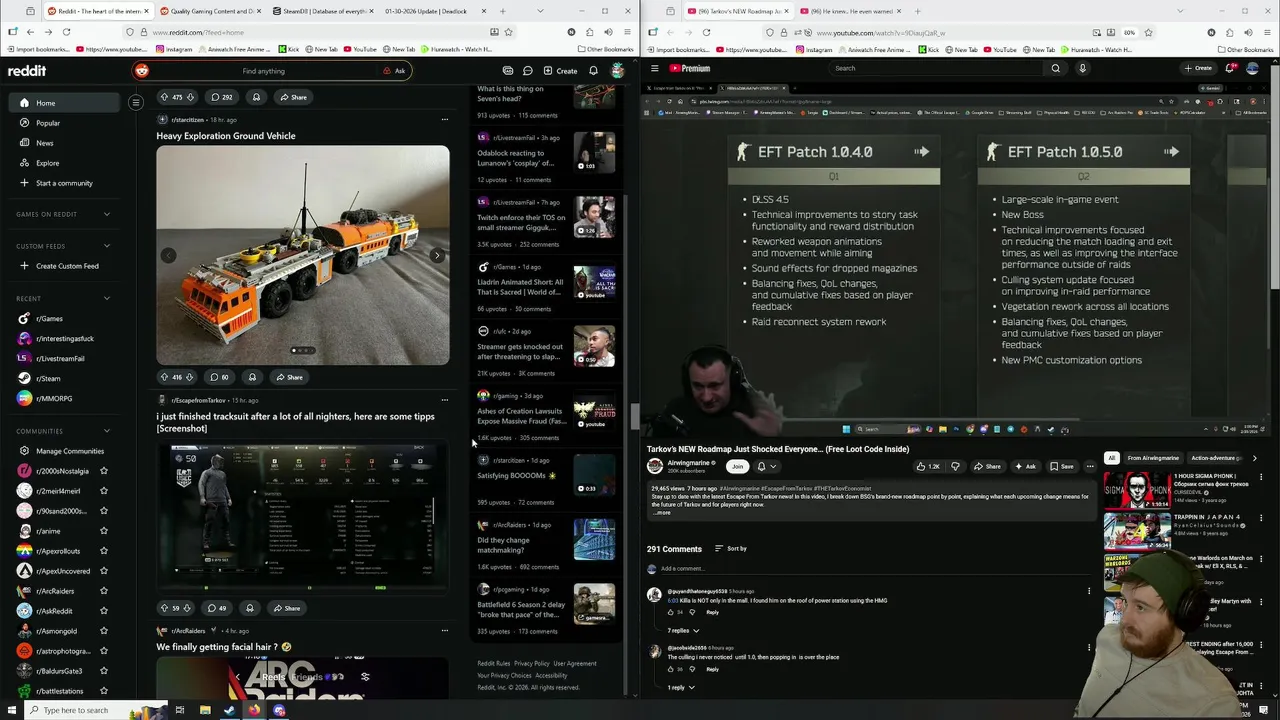Open options menu for 'facial hair' ArcRaiders post
Screen dimensions: 1280x720
[x=445, y=631]
